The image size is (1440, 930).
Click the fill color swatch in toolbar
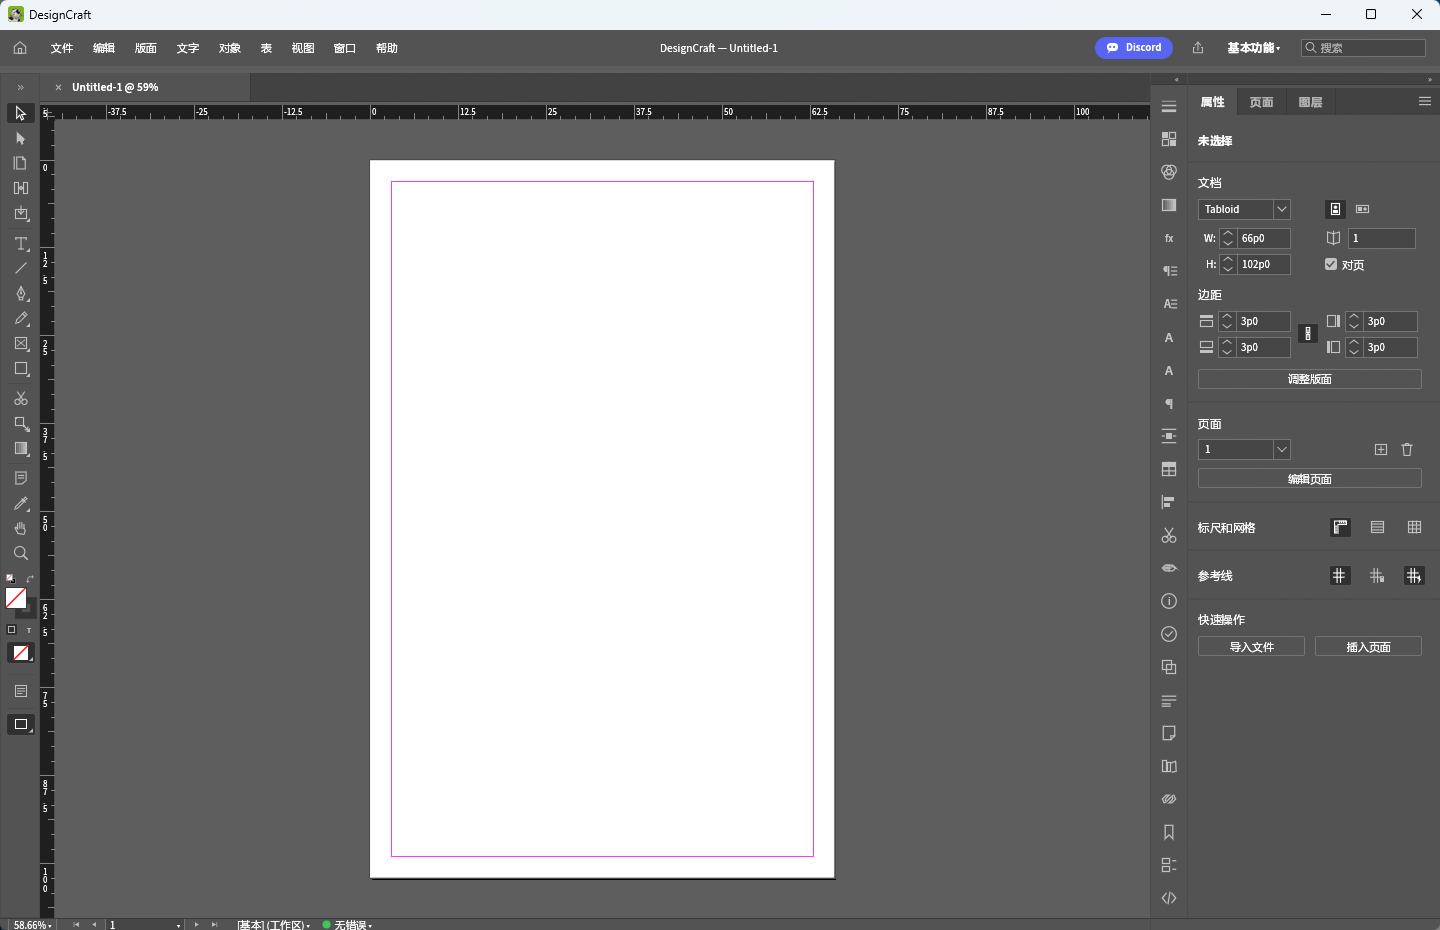[16, 598]
